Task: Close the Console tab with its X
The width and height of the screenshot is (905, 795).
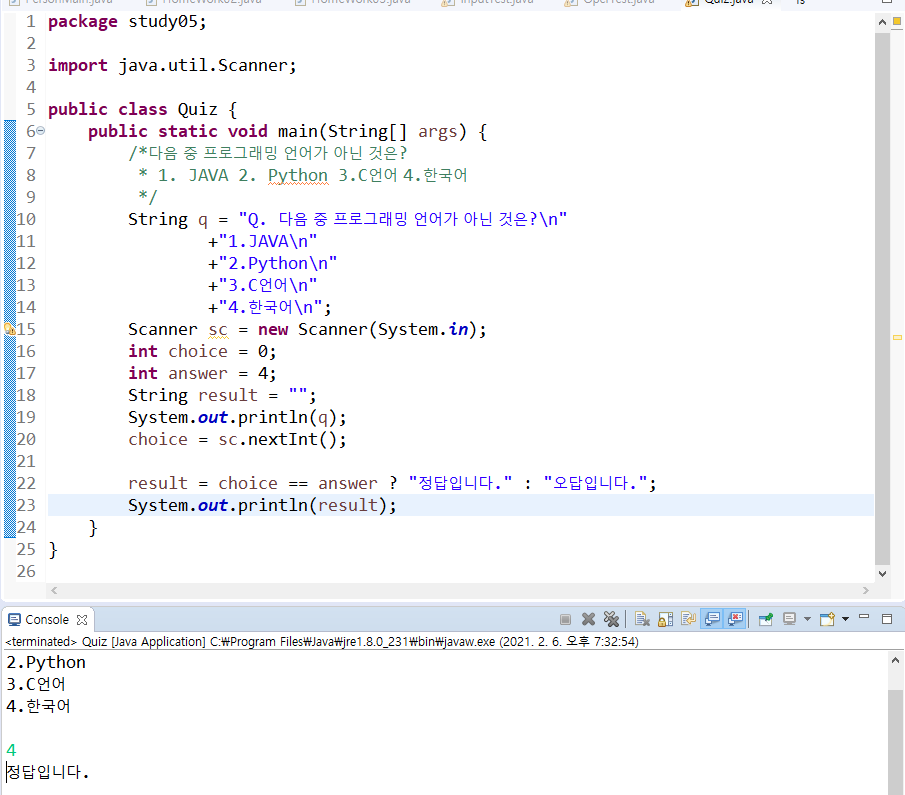Action: click(82, 620)
